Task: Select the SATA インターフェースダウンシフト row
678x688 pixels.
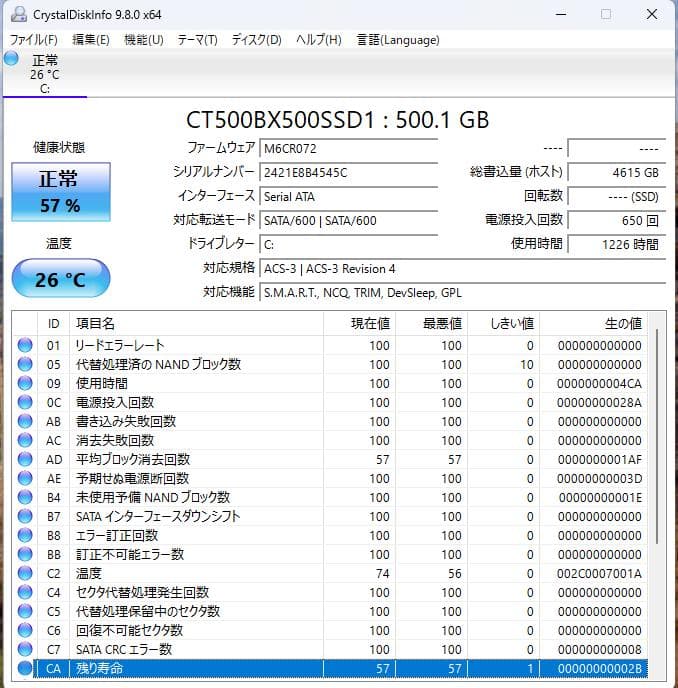Action: 330,516
